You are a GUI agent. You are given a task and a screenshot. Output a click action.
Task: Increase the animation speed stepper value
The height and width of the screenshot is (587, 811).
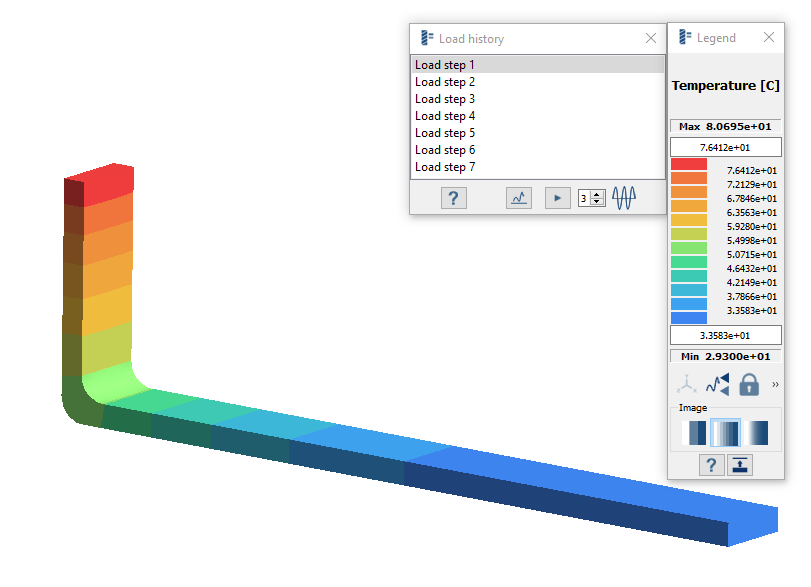click(x=598, y=194)
